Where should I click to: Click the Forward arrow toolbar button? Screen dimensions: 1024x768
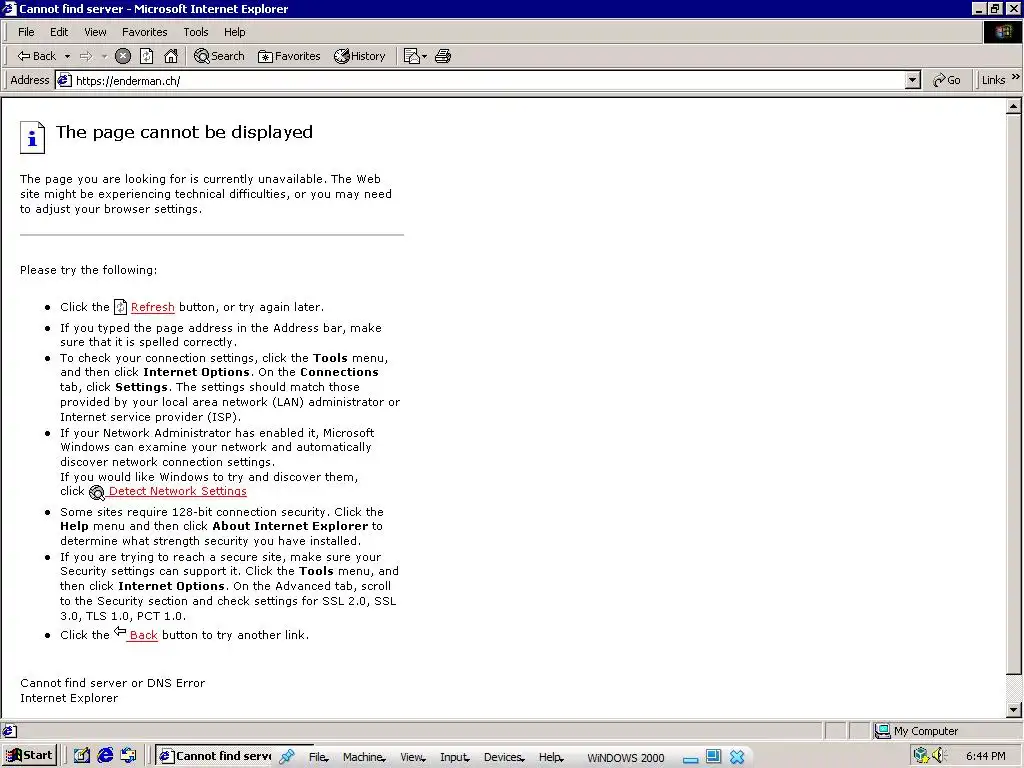pos(86,56)
